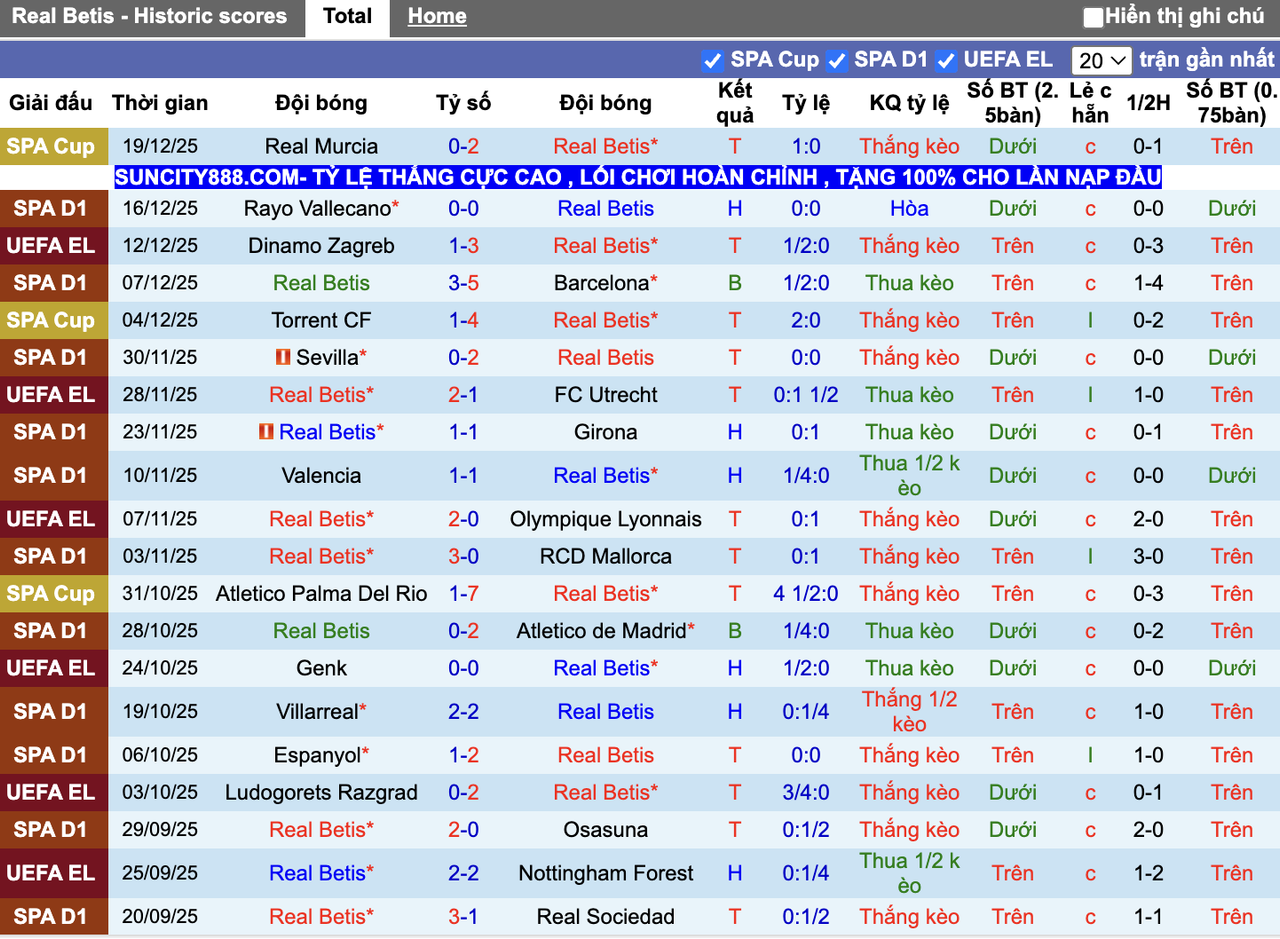Click the KQ tỷ lệ column header
1280x939 pixels.
click(x=909, y=103)
